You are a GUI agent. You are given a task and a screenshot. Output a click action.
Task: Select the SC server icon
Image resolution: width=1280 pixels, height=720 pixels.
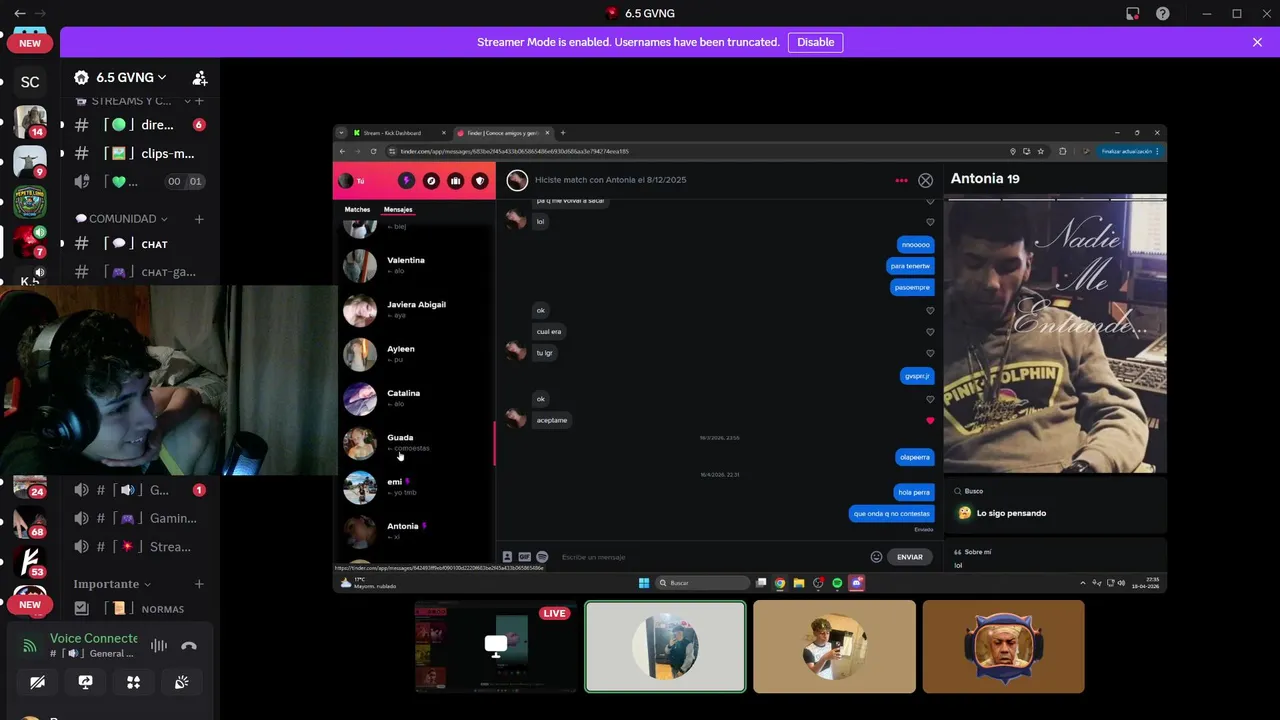(30, 82)
